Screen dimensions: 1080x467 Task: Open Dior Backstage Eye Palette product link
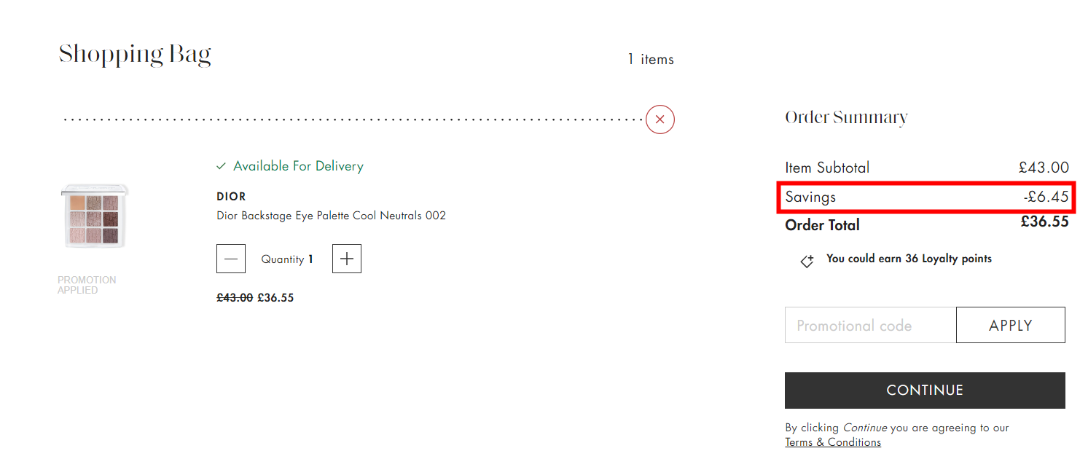coord(331,216)
